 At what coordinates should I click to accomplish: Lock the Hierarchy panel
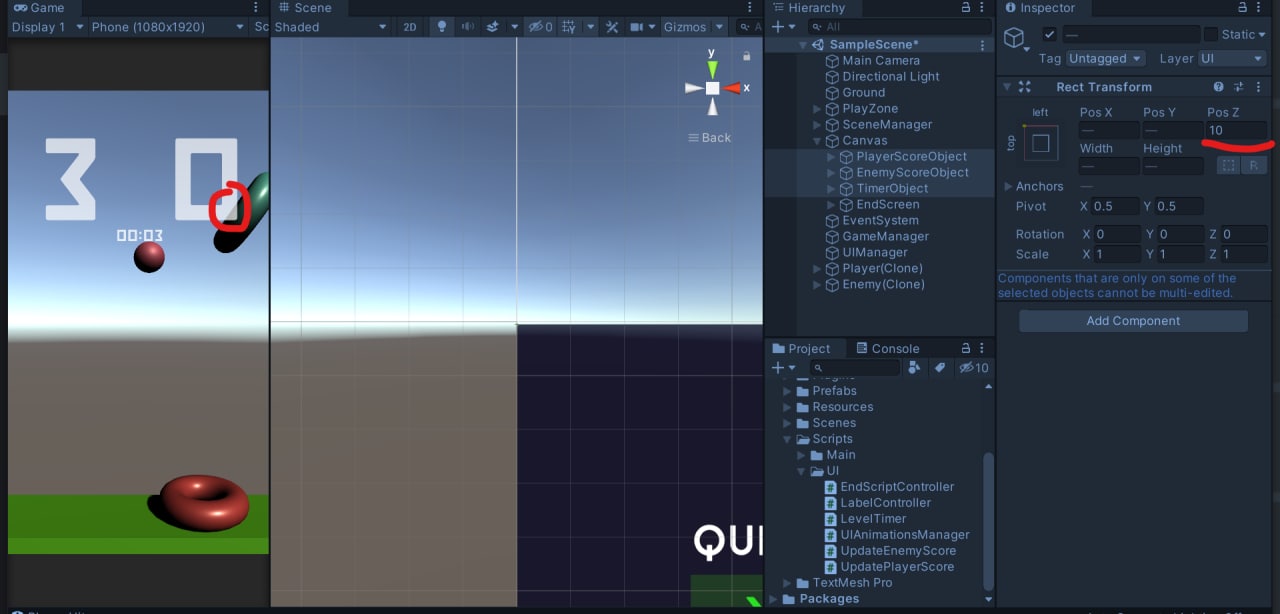pyautogui.click(x=965, y=8)
